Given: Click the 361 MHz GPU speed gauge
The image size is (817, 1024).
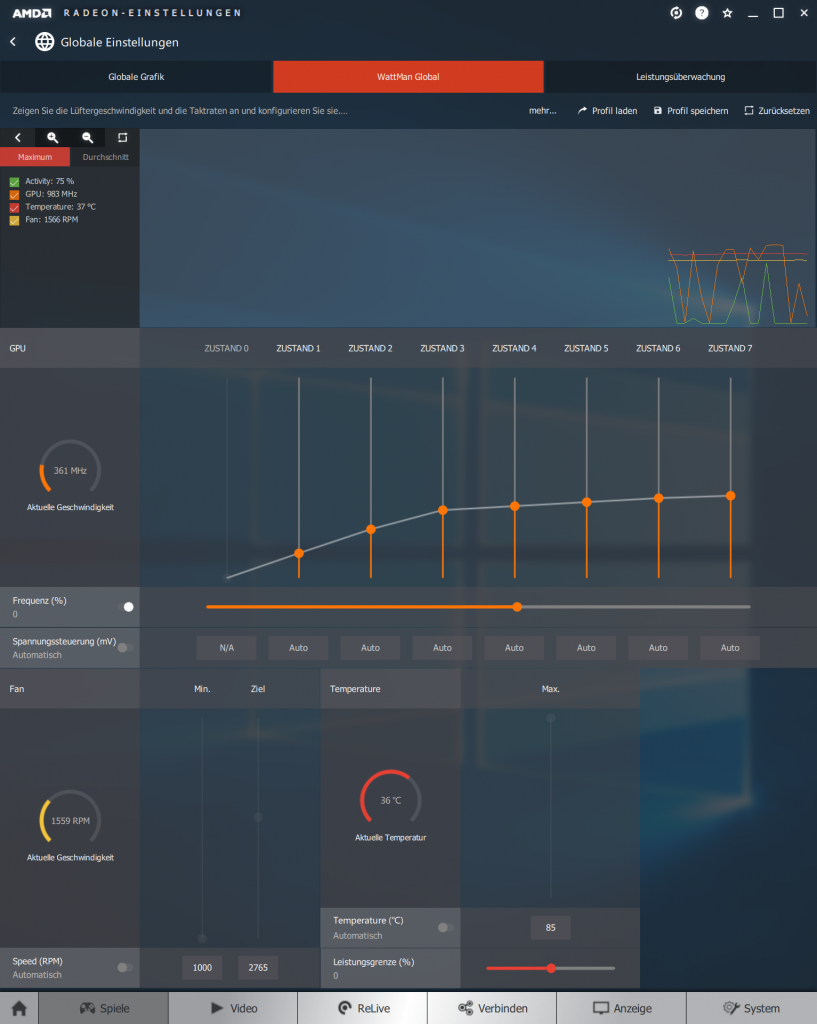Looking at the screenshot, I should pos(70,468).
